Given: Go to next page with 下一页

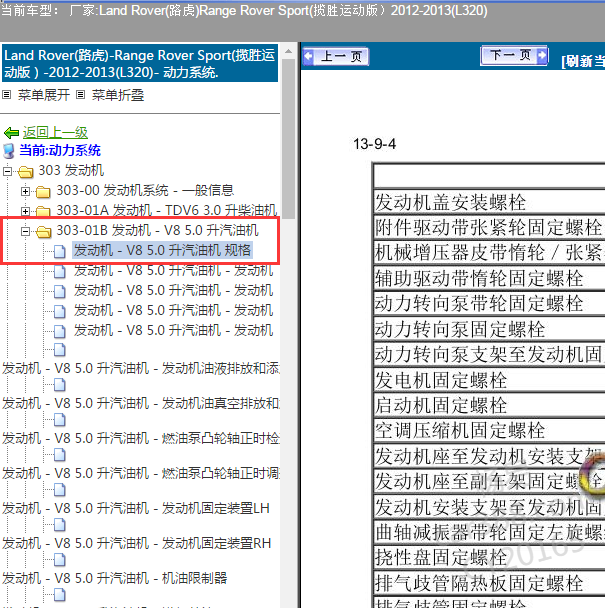Looking at the screenshot, I should pyautogui.click(x=514, y=55).
